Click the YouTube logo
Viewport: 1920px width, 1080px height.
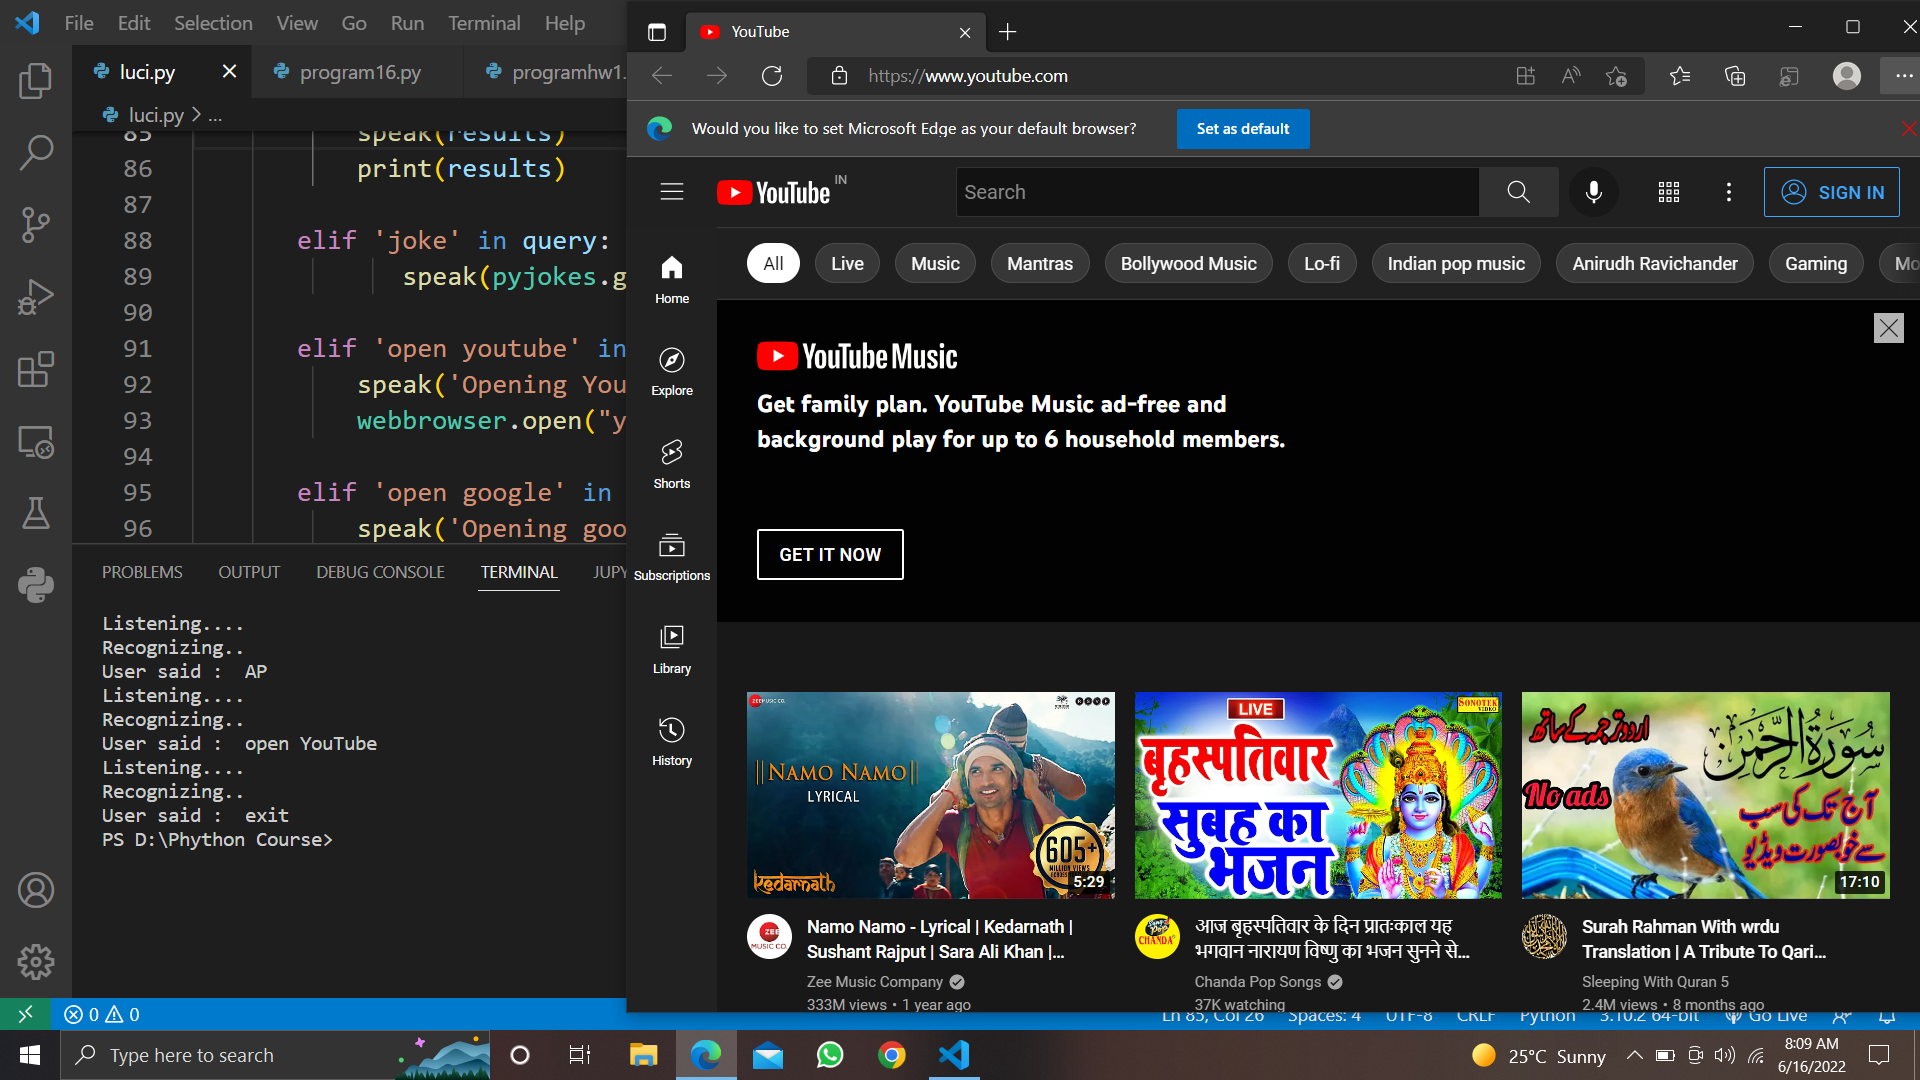pyautogui.click(x=775, y=192)
